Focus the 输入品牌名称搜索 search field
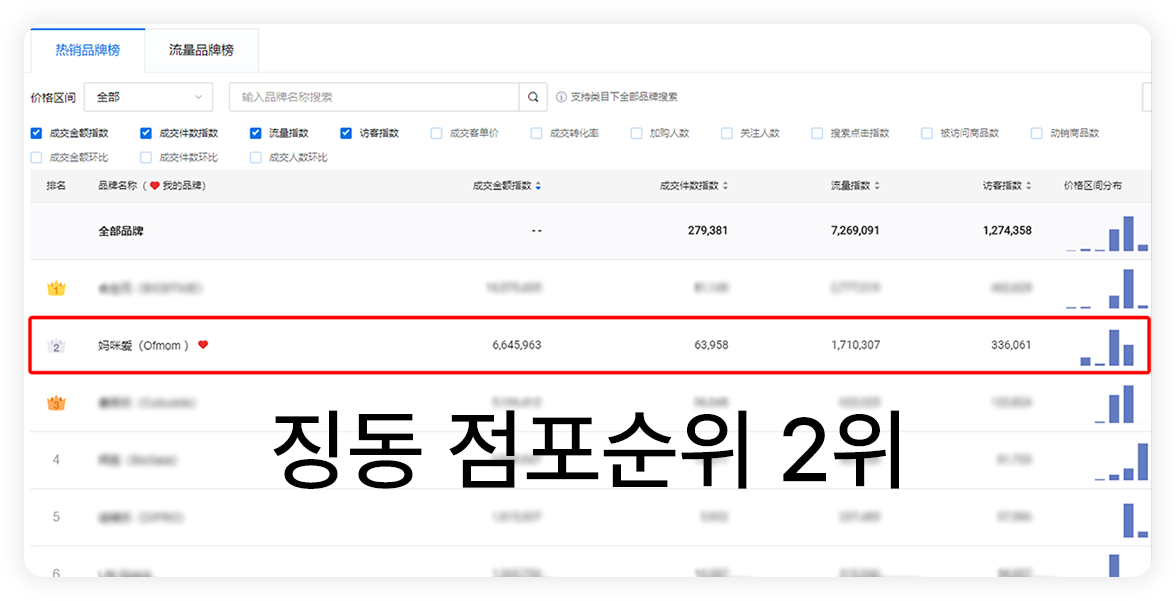The height and width of the screenshot is (601, 1176). pos(374,97)
